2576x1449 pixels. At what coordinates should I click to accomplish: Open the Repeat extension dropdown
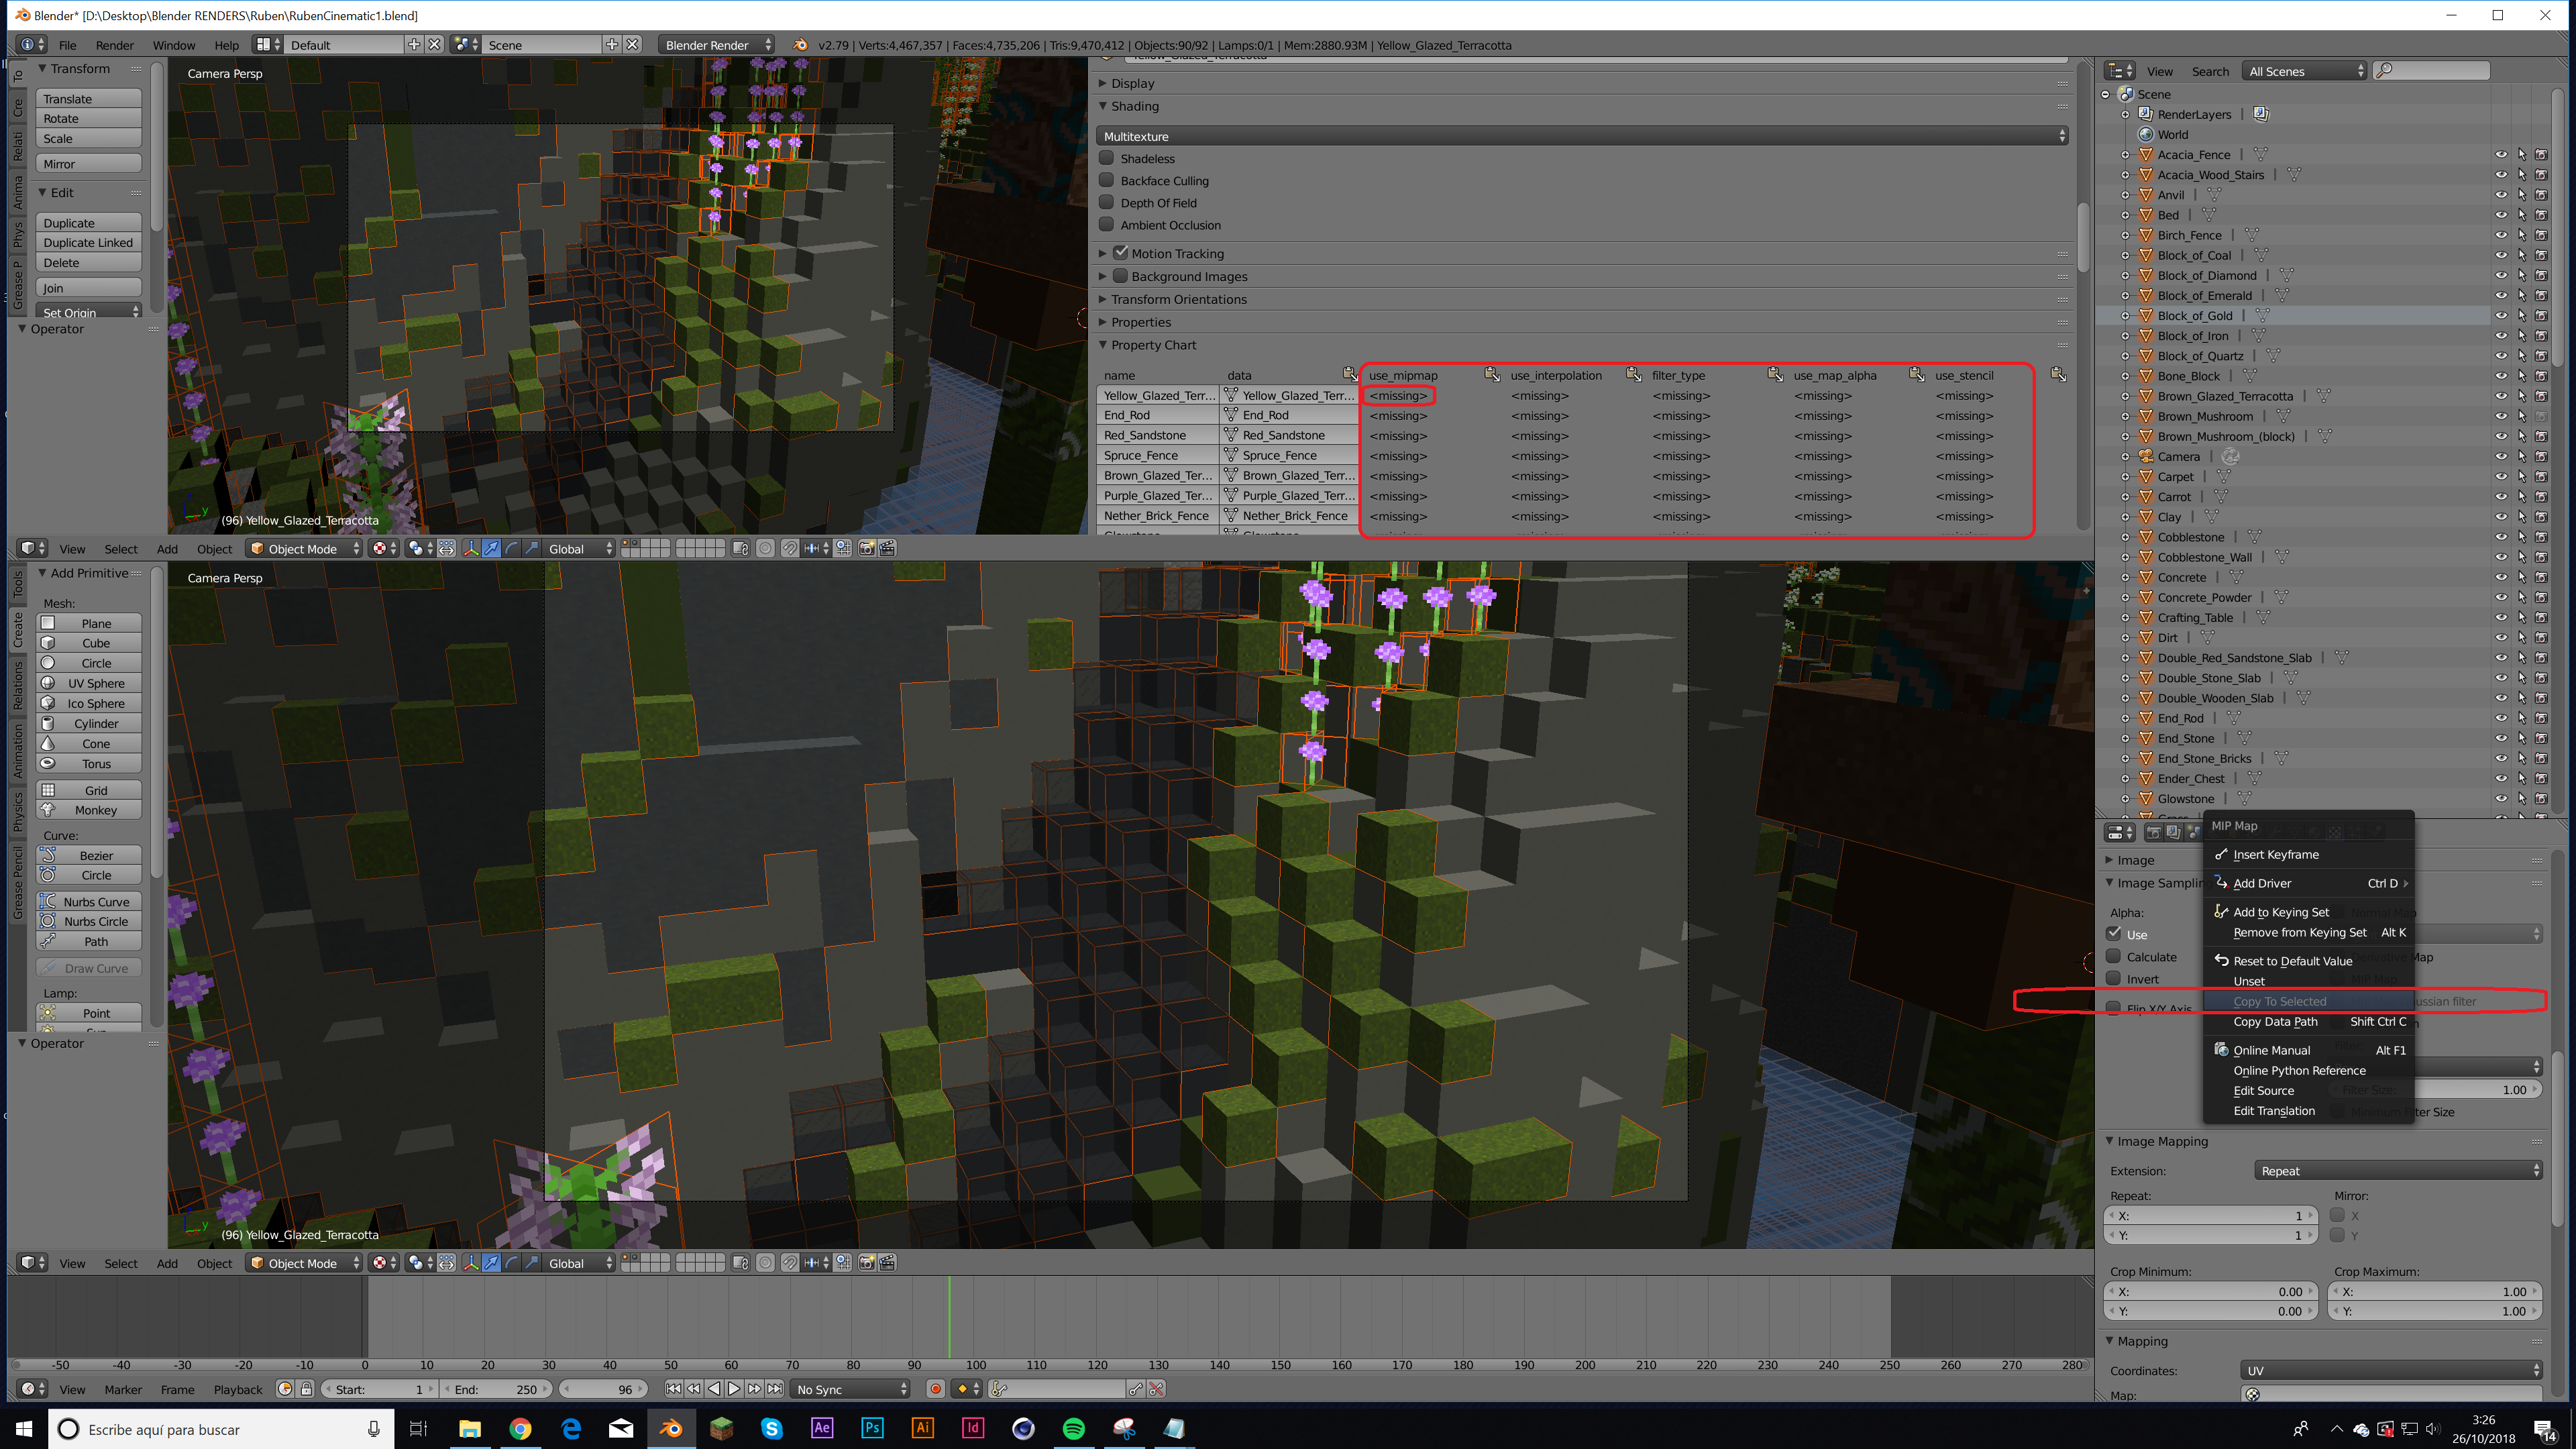pyautogui.click(x=2398, y=1171)
